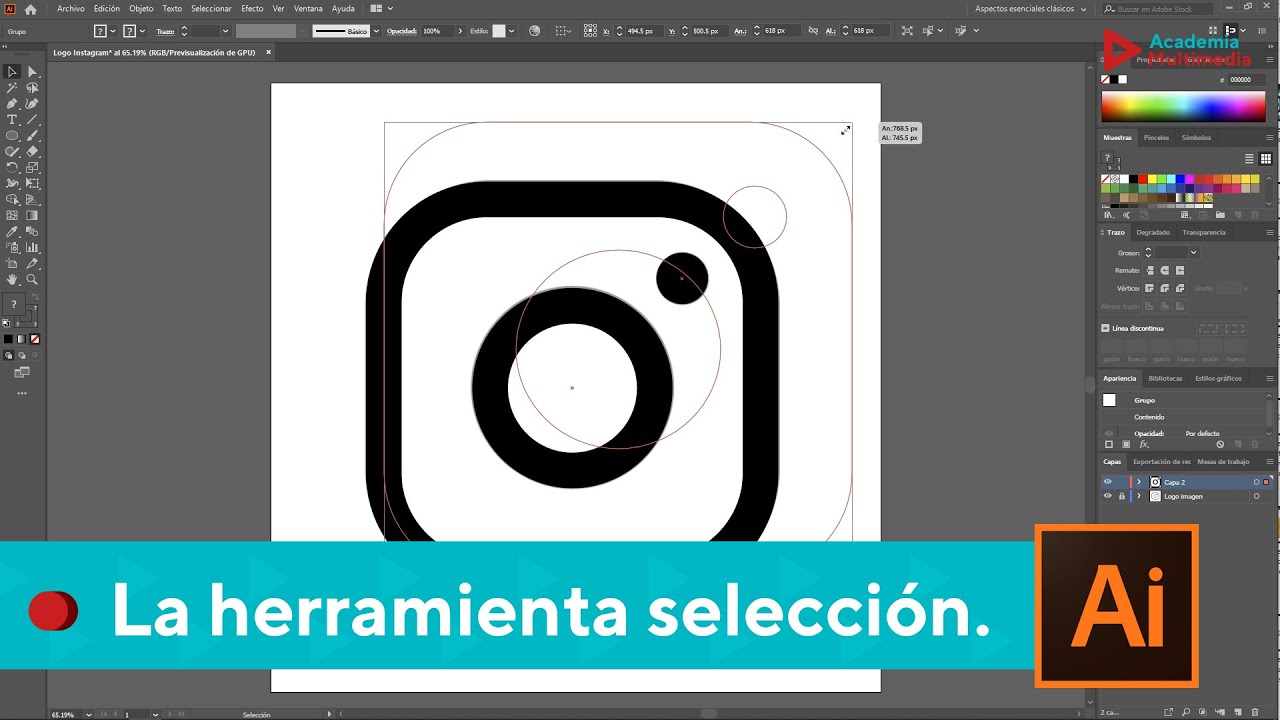Select the Shape Builder tool
Image resolution: width=1280 pixels, height=720 pixels.
click(x=12, y=200)
